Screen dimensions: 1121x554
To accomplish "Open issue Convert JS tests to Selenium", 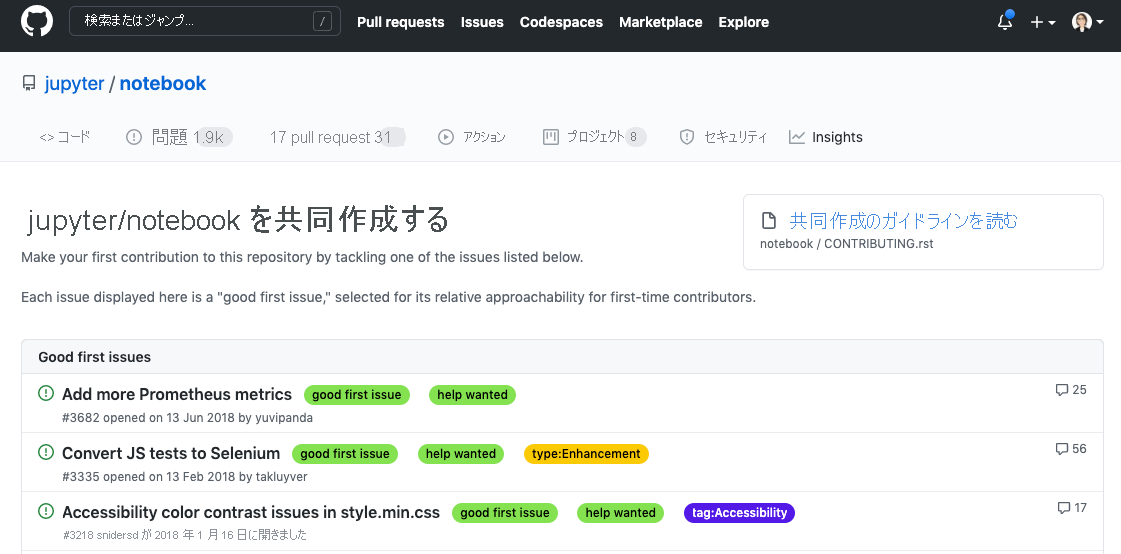I will [x=171, y=453].
